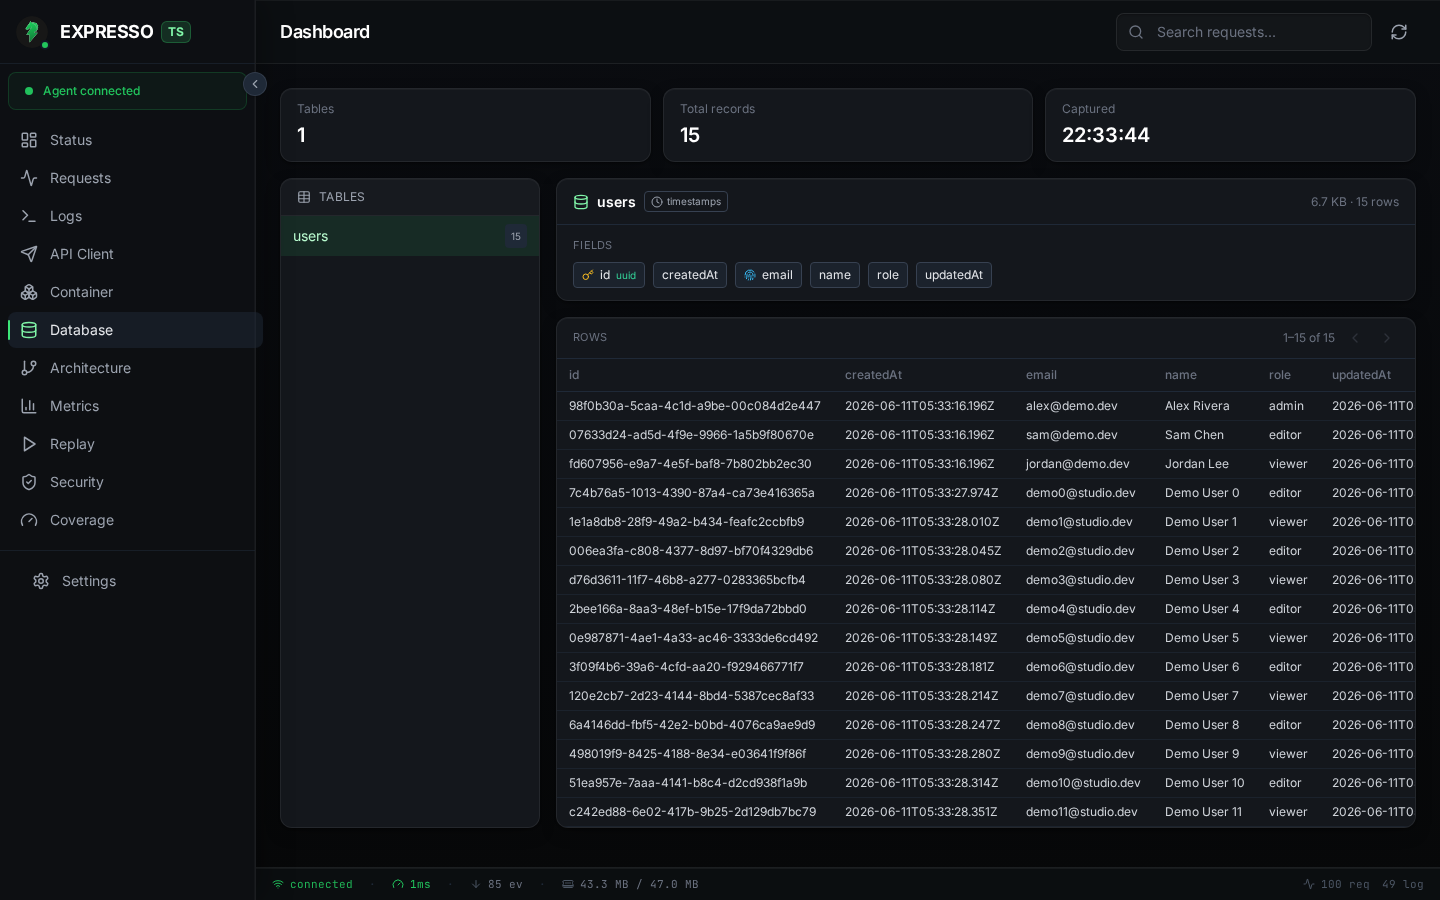Click the 1–15 of 15 pagination text
This screenshot has height=900, width=1440.
click(x=1309, y=338)
